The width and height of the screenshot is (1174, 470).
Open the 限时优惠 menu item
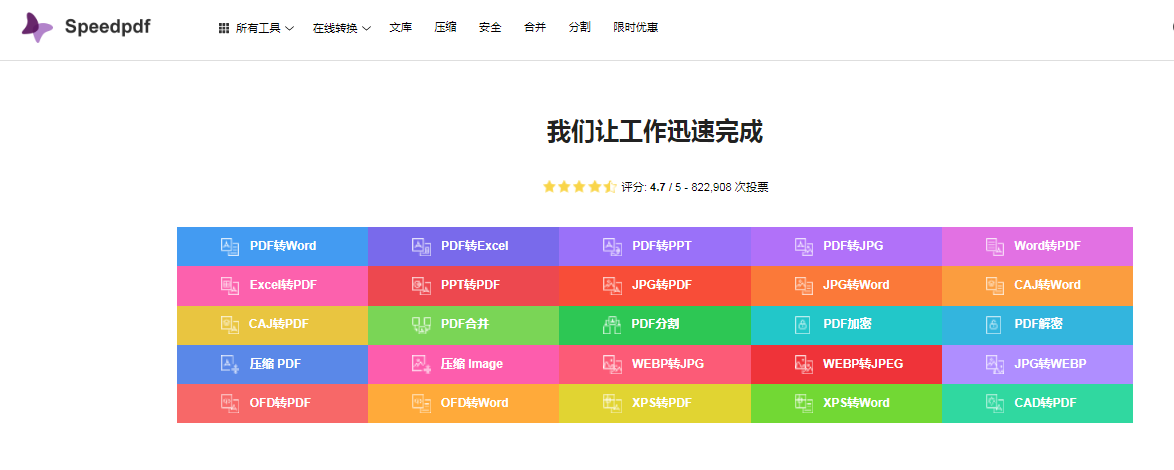636,28
